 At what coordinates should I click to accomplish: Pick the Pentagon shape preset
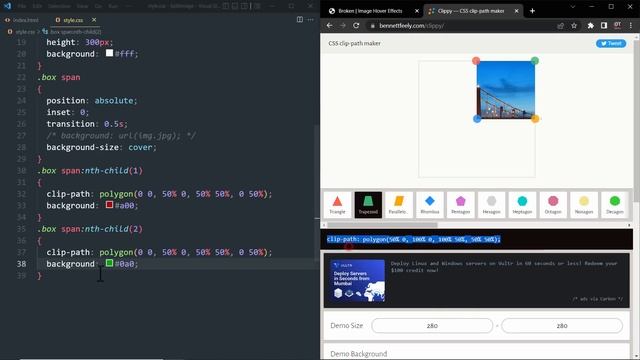[x=460, y=204]
